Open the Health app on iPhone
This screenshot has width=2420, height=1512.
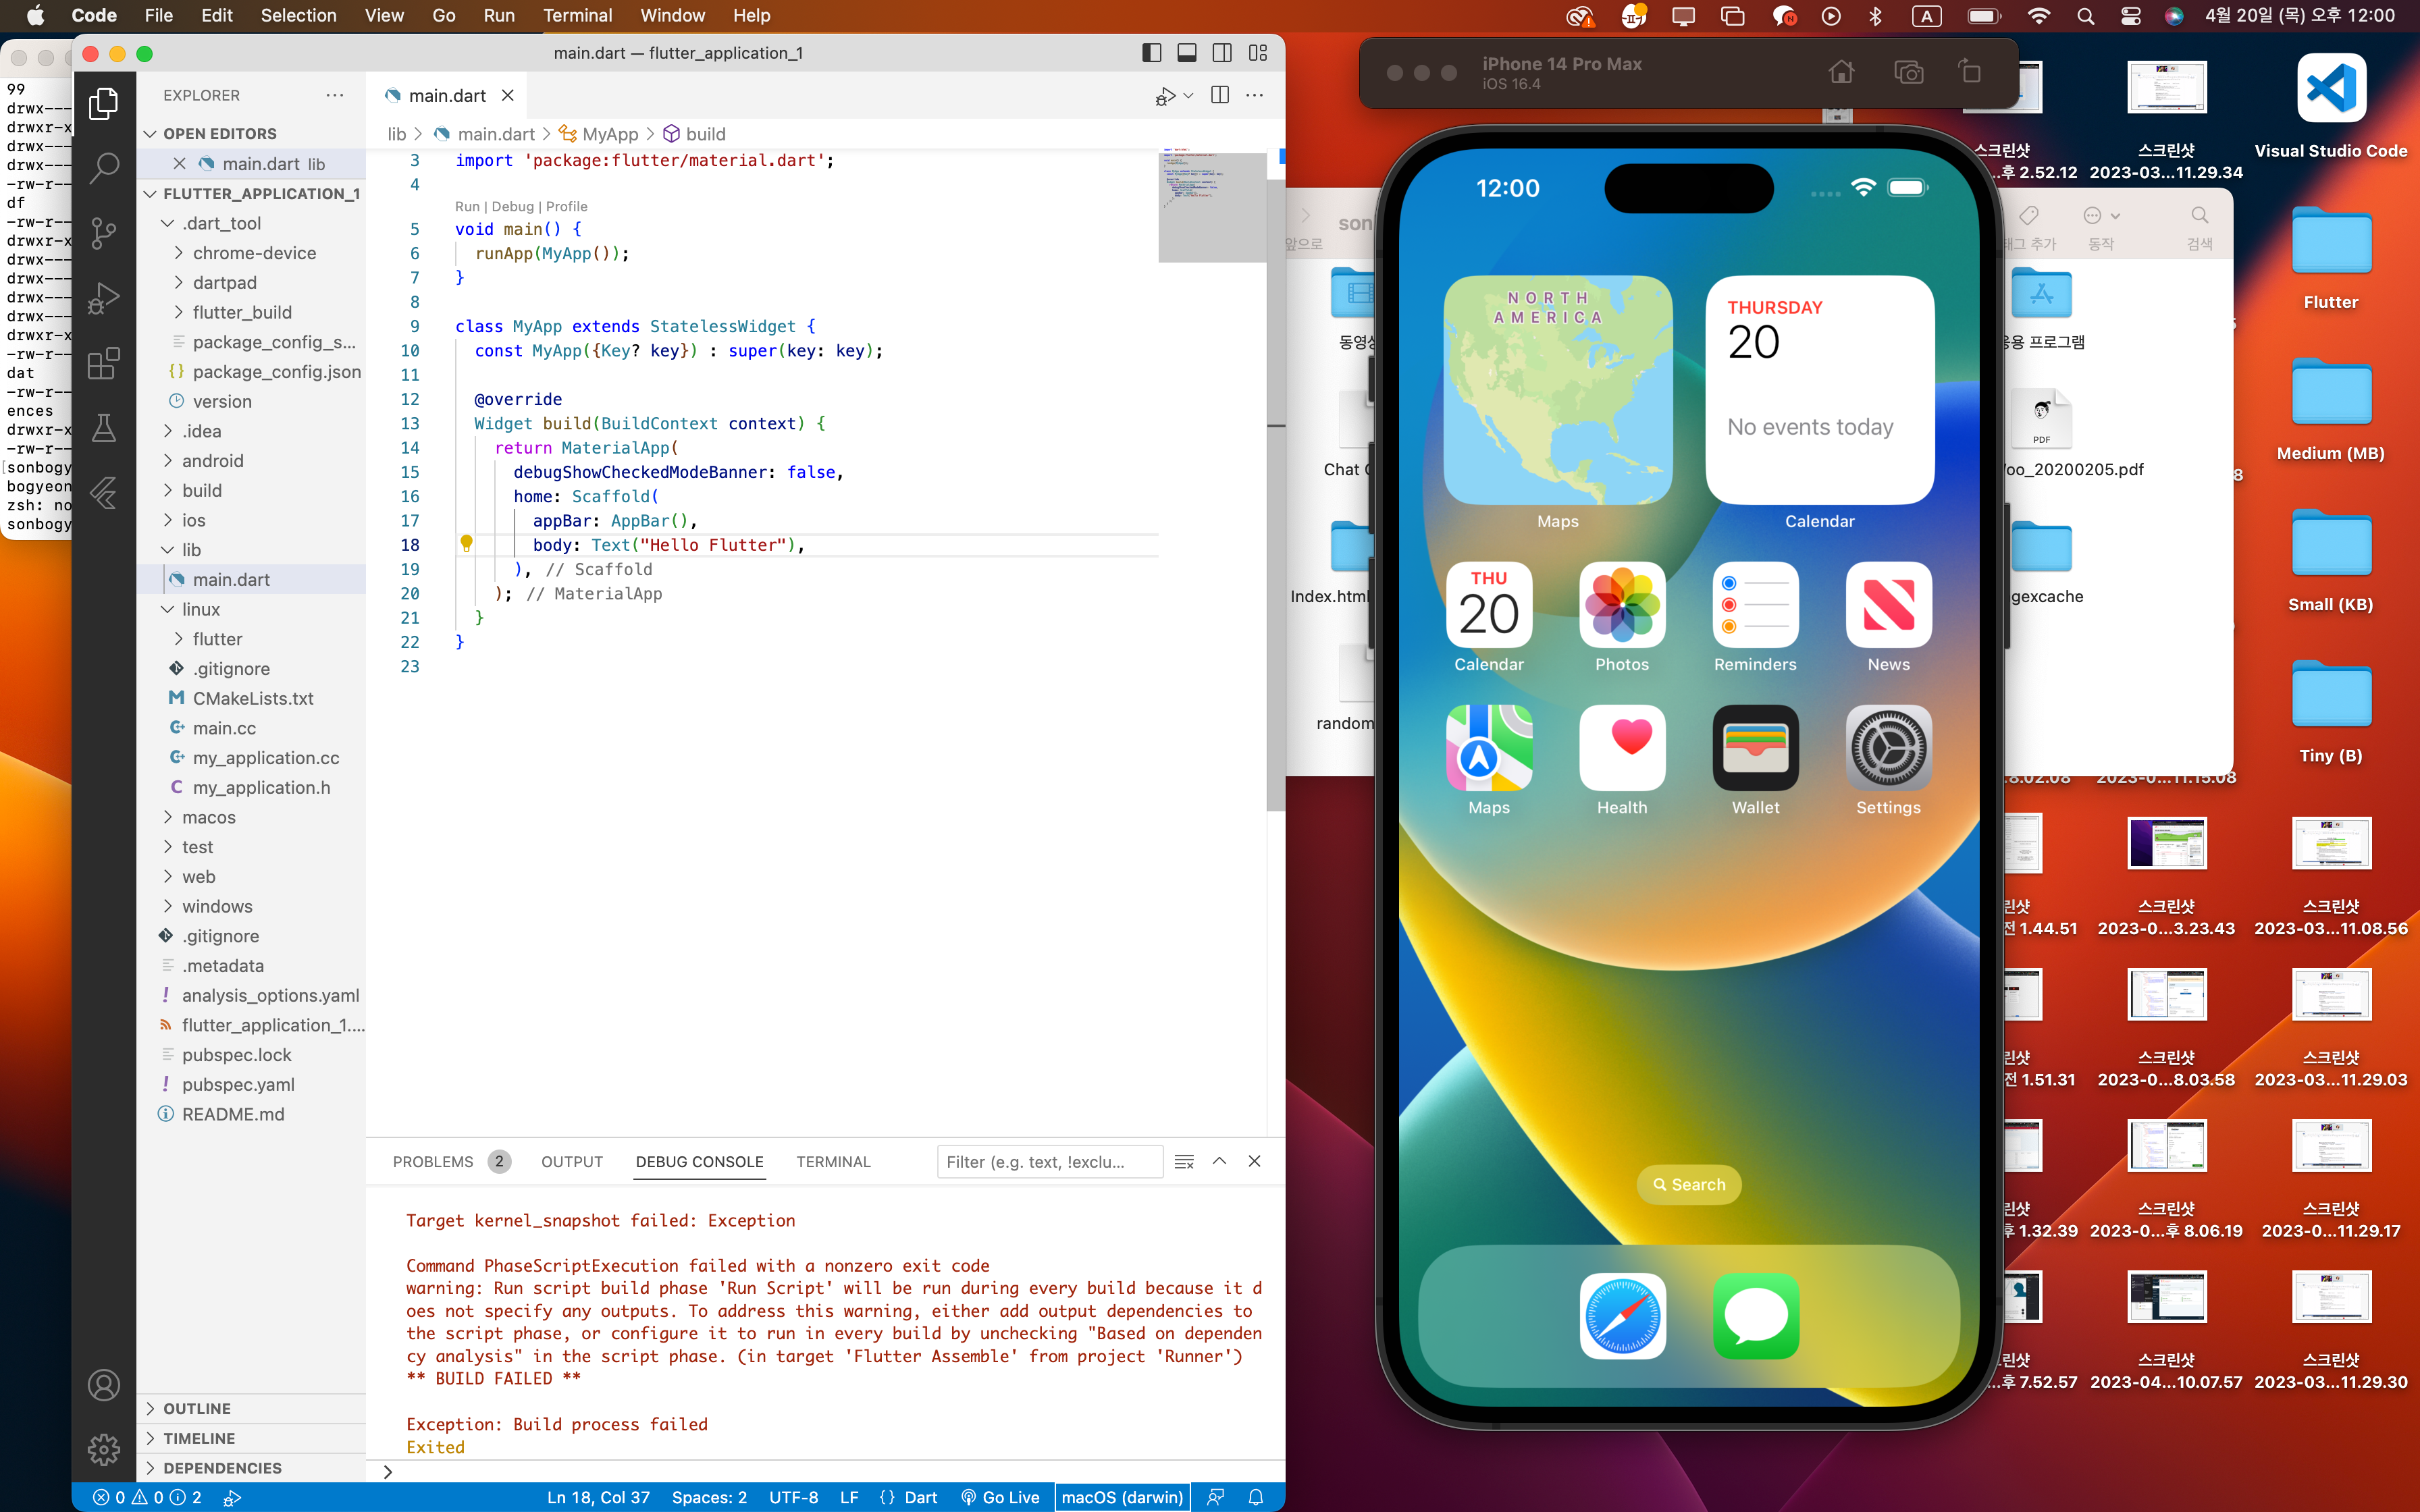pyautogui.click(x=1622, y=748)
